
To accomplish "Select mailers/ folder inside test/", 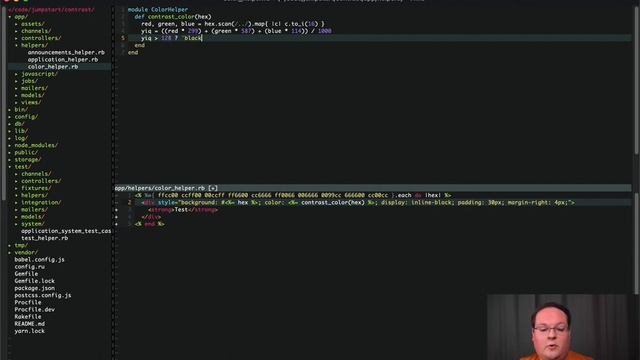I will (34, 209).
